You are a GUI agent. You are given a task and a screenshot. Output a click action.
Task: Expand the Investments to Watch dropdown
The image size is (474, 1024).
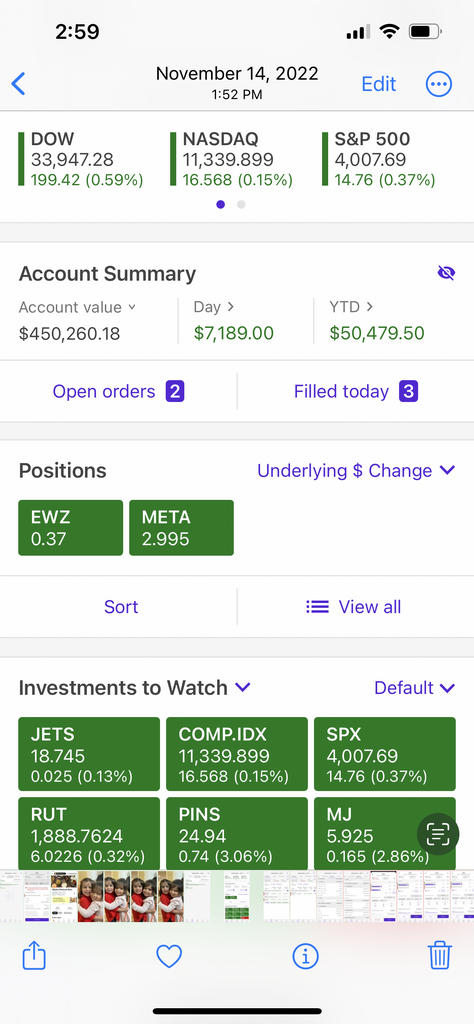click(x=242, y=687)
